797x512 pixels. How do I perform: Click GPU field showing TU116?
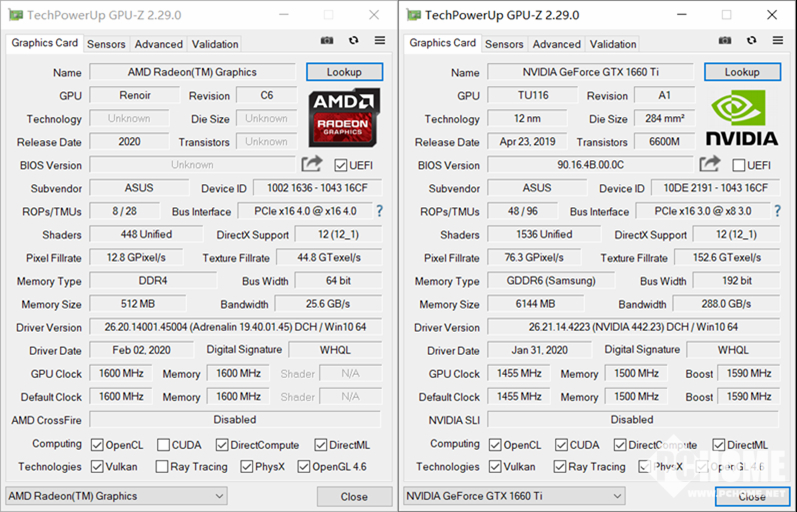click(533, 95)
